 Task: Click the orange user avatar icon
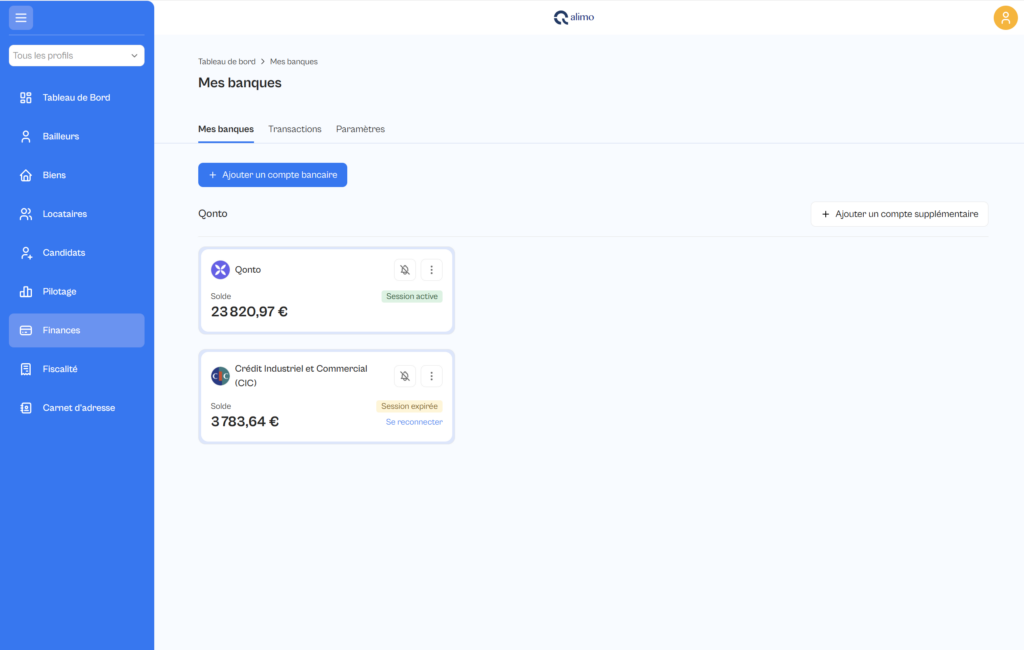pos(1005,18)
